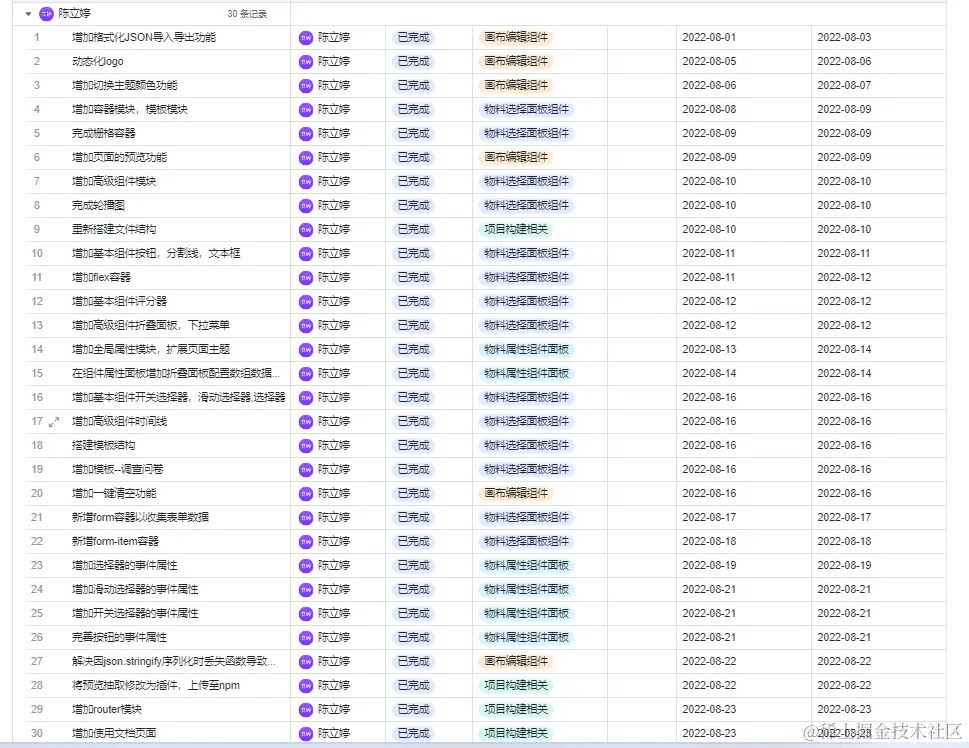Click the 已完成 status in row 22
This screenshot has height=748, width=969.
413,542
